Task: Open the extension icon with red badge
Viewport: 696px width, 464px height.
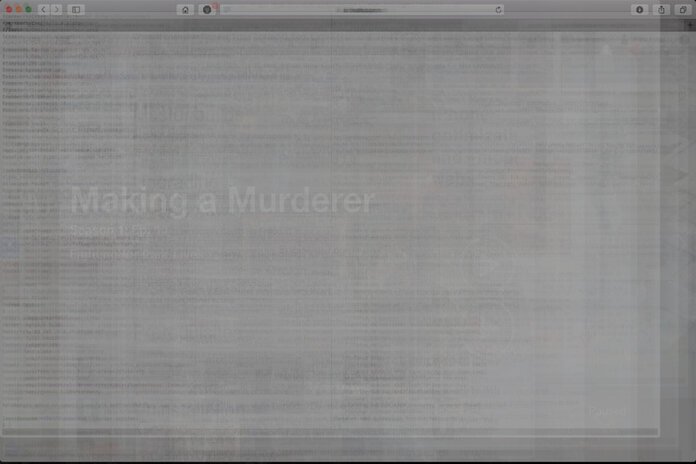Action: [207, 10]
